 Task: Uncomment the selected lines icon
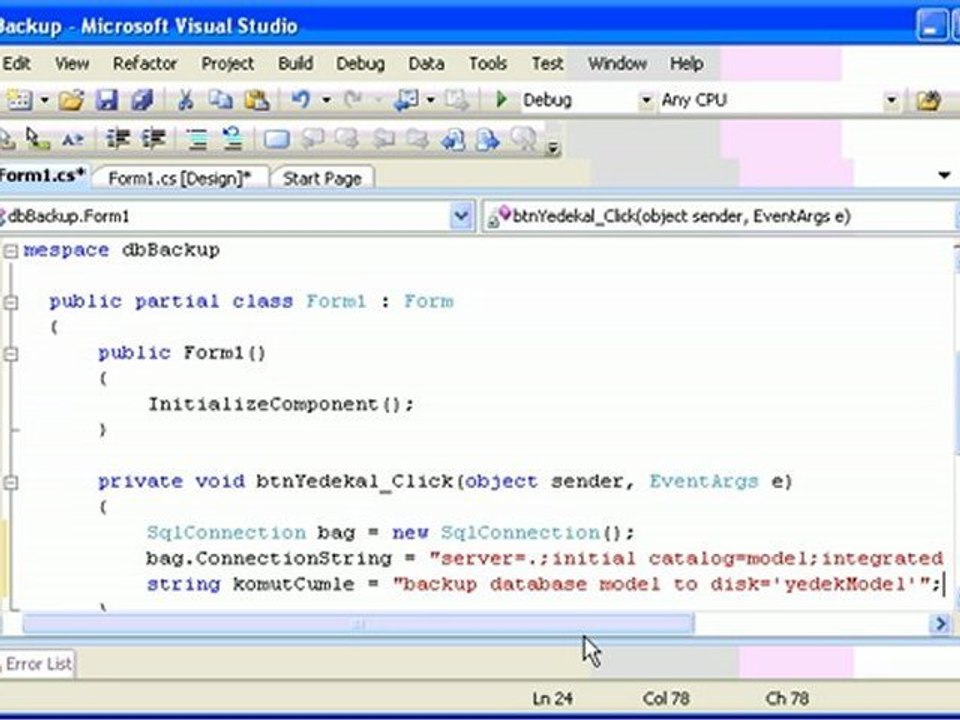tap(233, 140)
